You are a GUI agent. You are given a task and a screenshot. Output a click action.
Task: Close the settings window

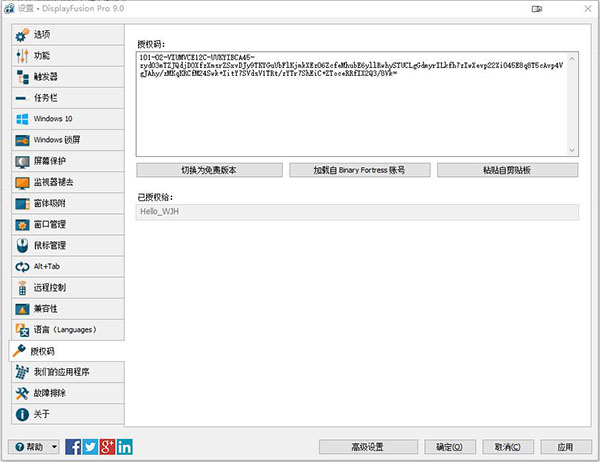click(588, 8)
